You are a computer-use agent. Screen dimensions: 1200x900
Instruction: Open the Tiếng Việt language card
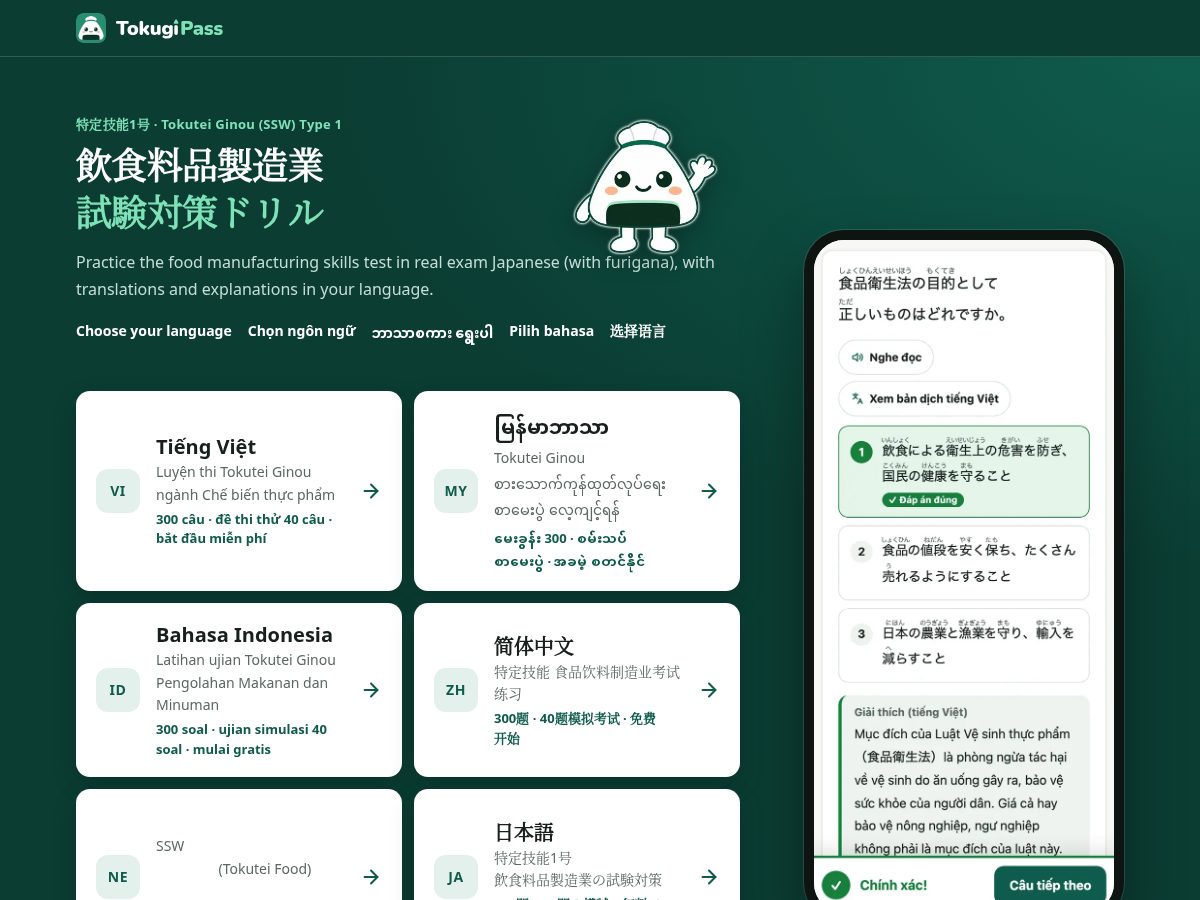click(239, 491)
